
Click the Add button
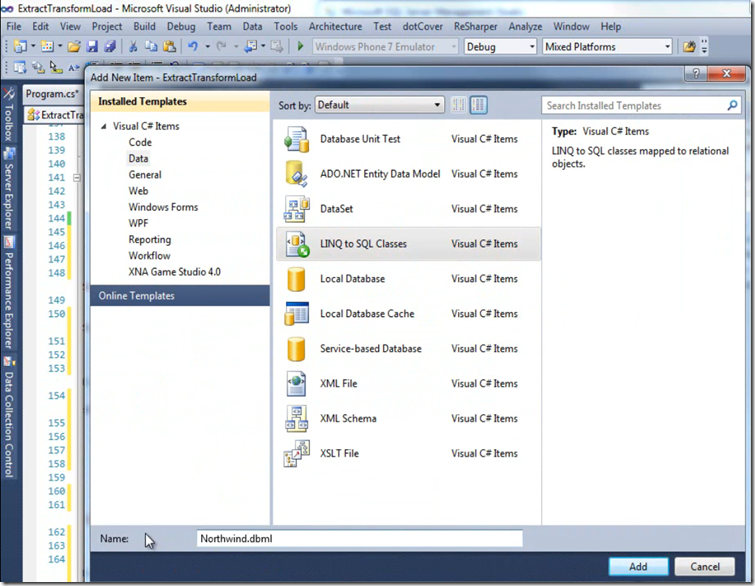tap(638, 567)
